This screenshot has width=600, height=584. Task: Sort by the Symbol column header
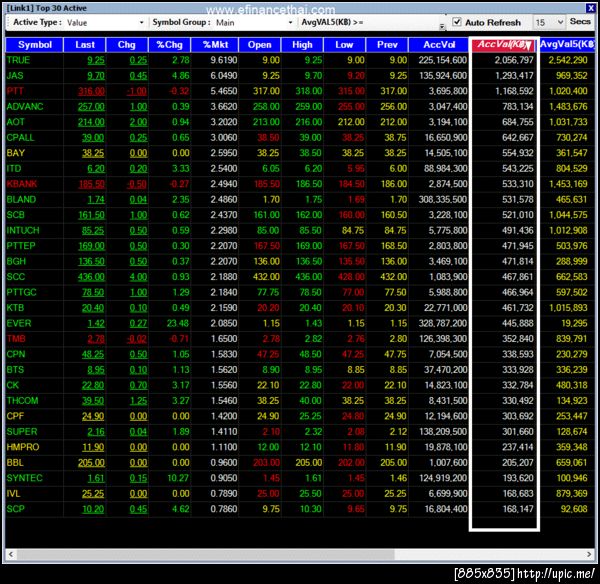34,45
